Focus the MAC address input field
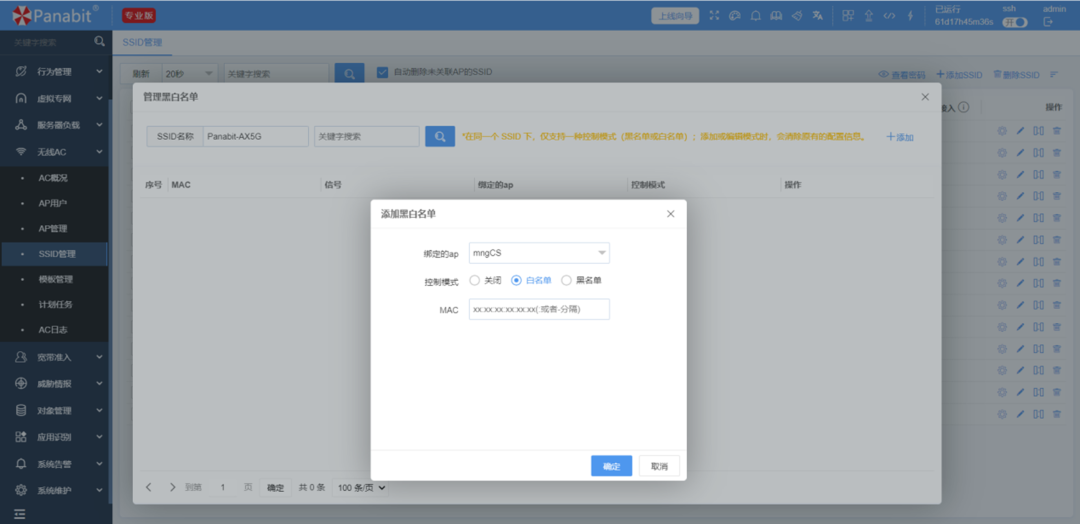The image size is (1080, 524). point(539,309)
